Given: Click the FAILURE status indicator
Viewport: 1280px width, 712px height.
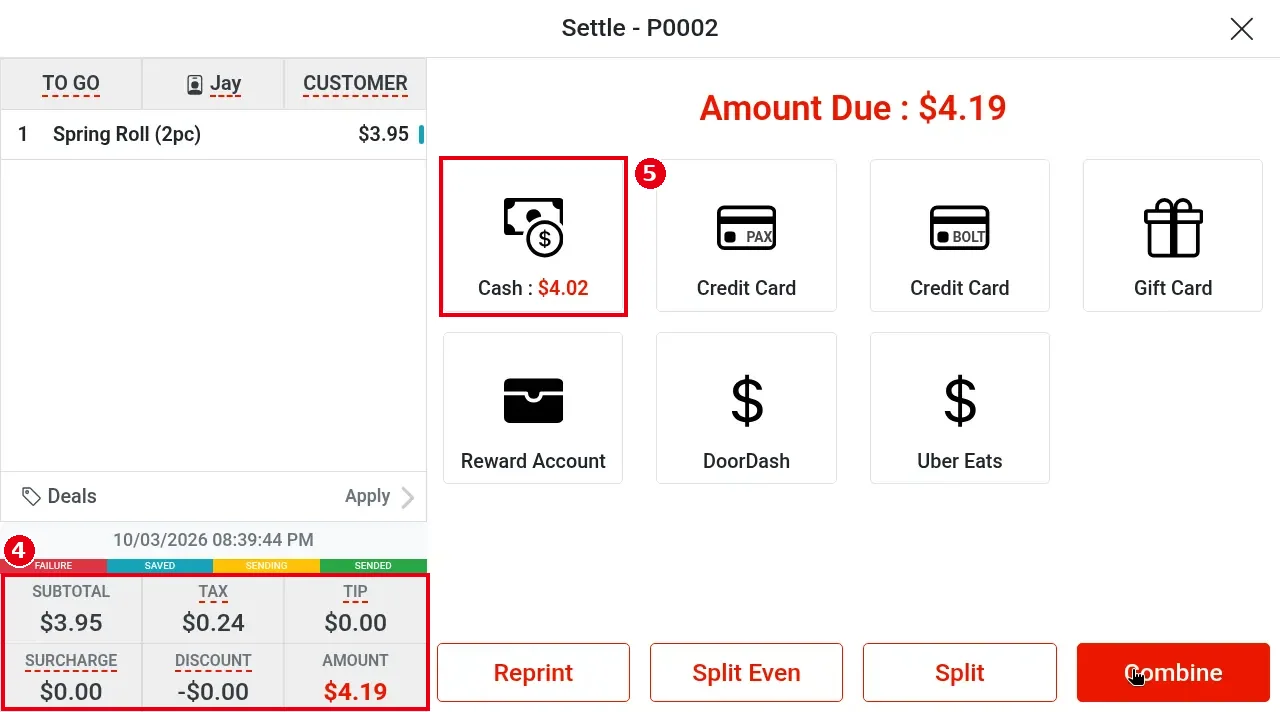Looking at the screenshot, I should (54, 566).
